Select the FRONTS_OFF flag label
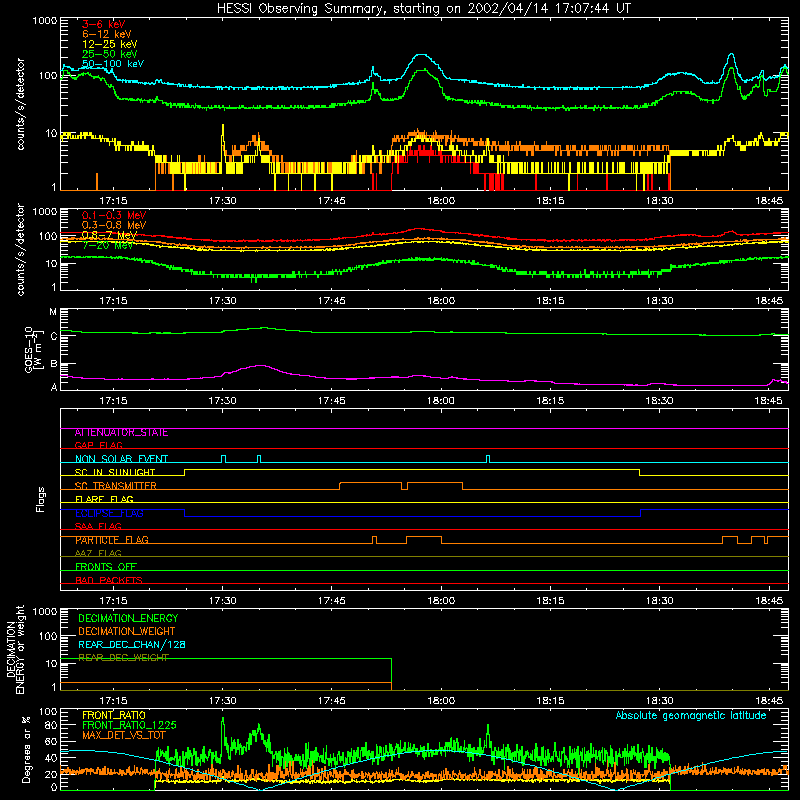 [x=106, y=567]
